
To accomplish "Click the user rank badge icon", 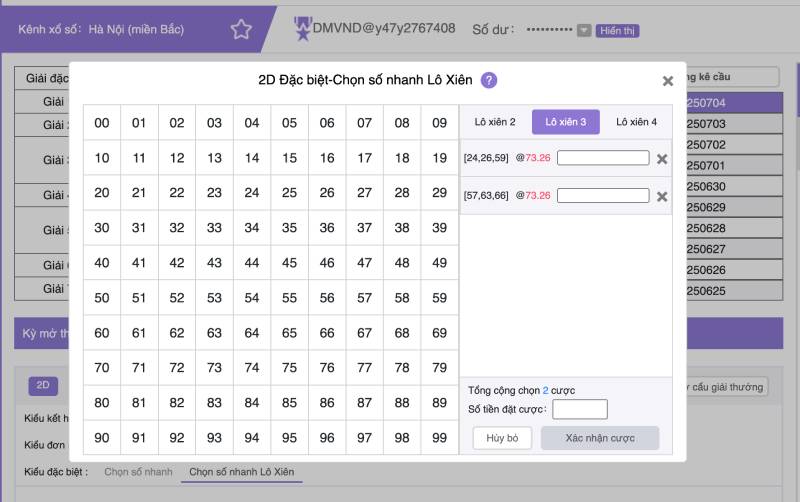I will tap(302, 30).
